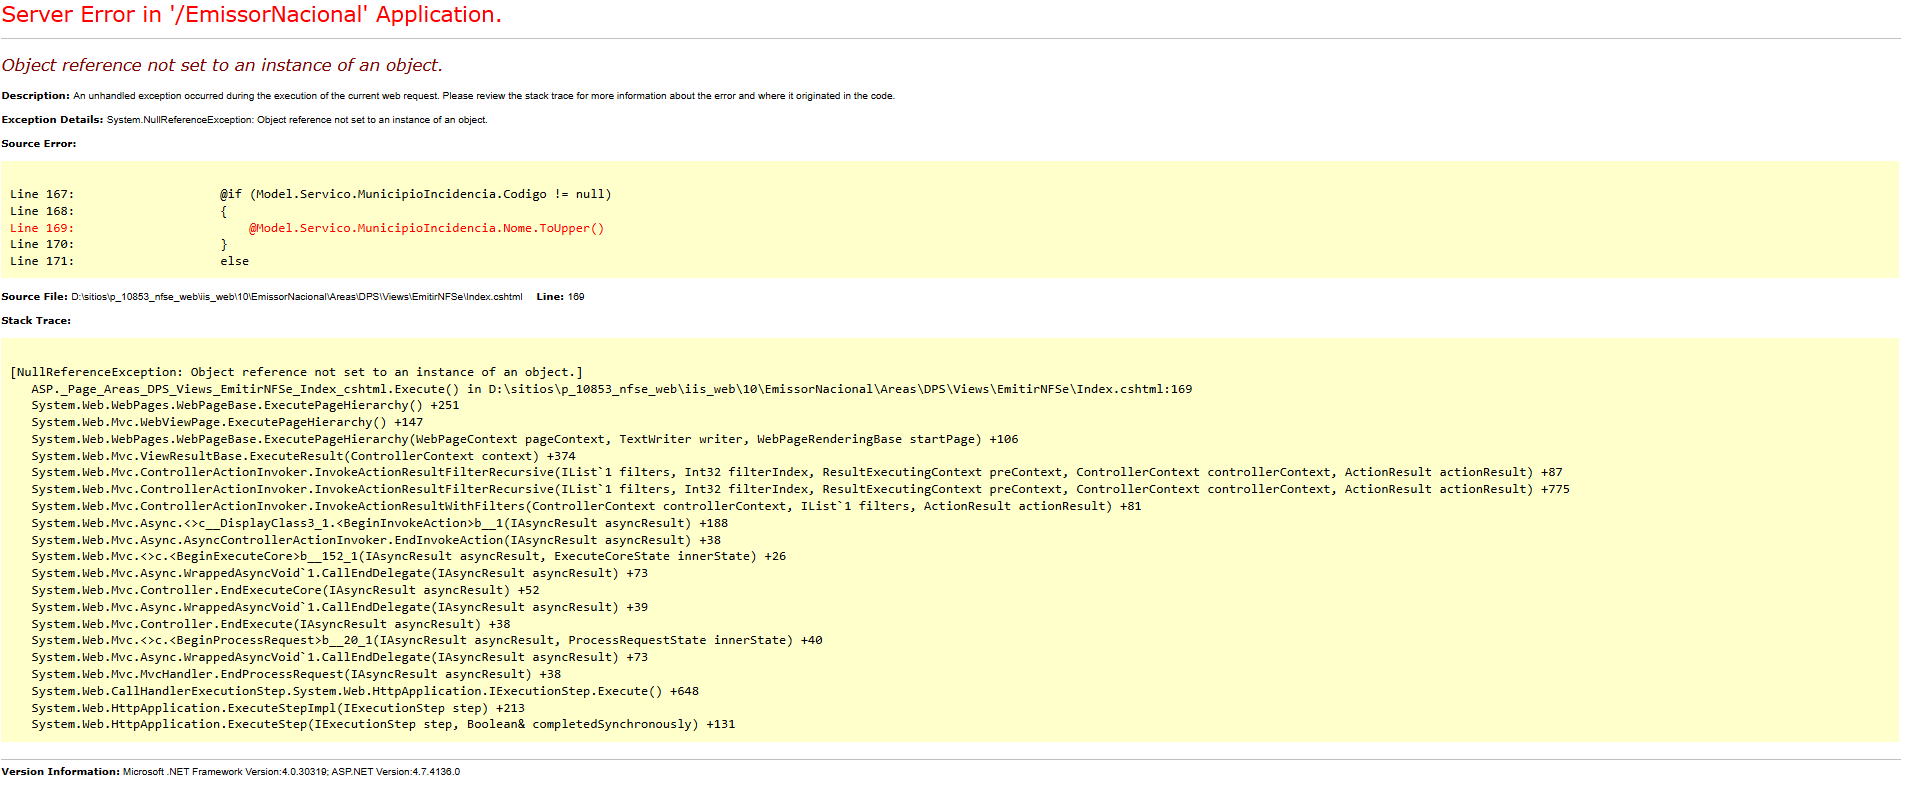Click the 'Line: 169' indicator after file path

560,297
